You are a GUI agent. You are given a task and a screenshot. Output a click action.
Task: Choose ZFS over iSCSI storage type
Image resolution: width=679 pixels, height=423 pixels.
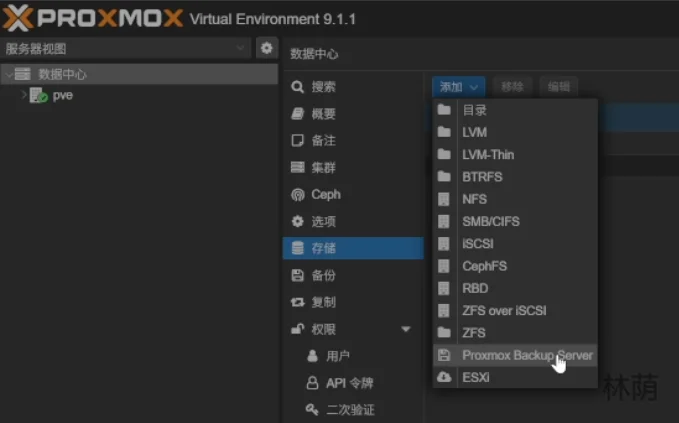[x=515, y=310]
